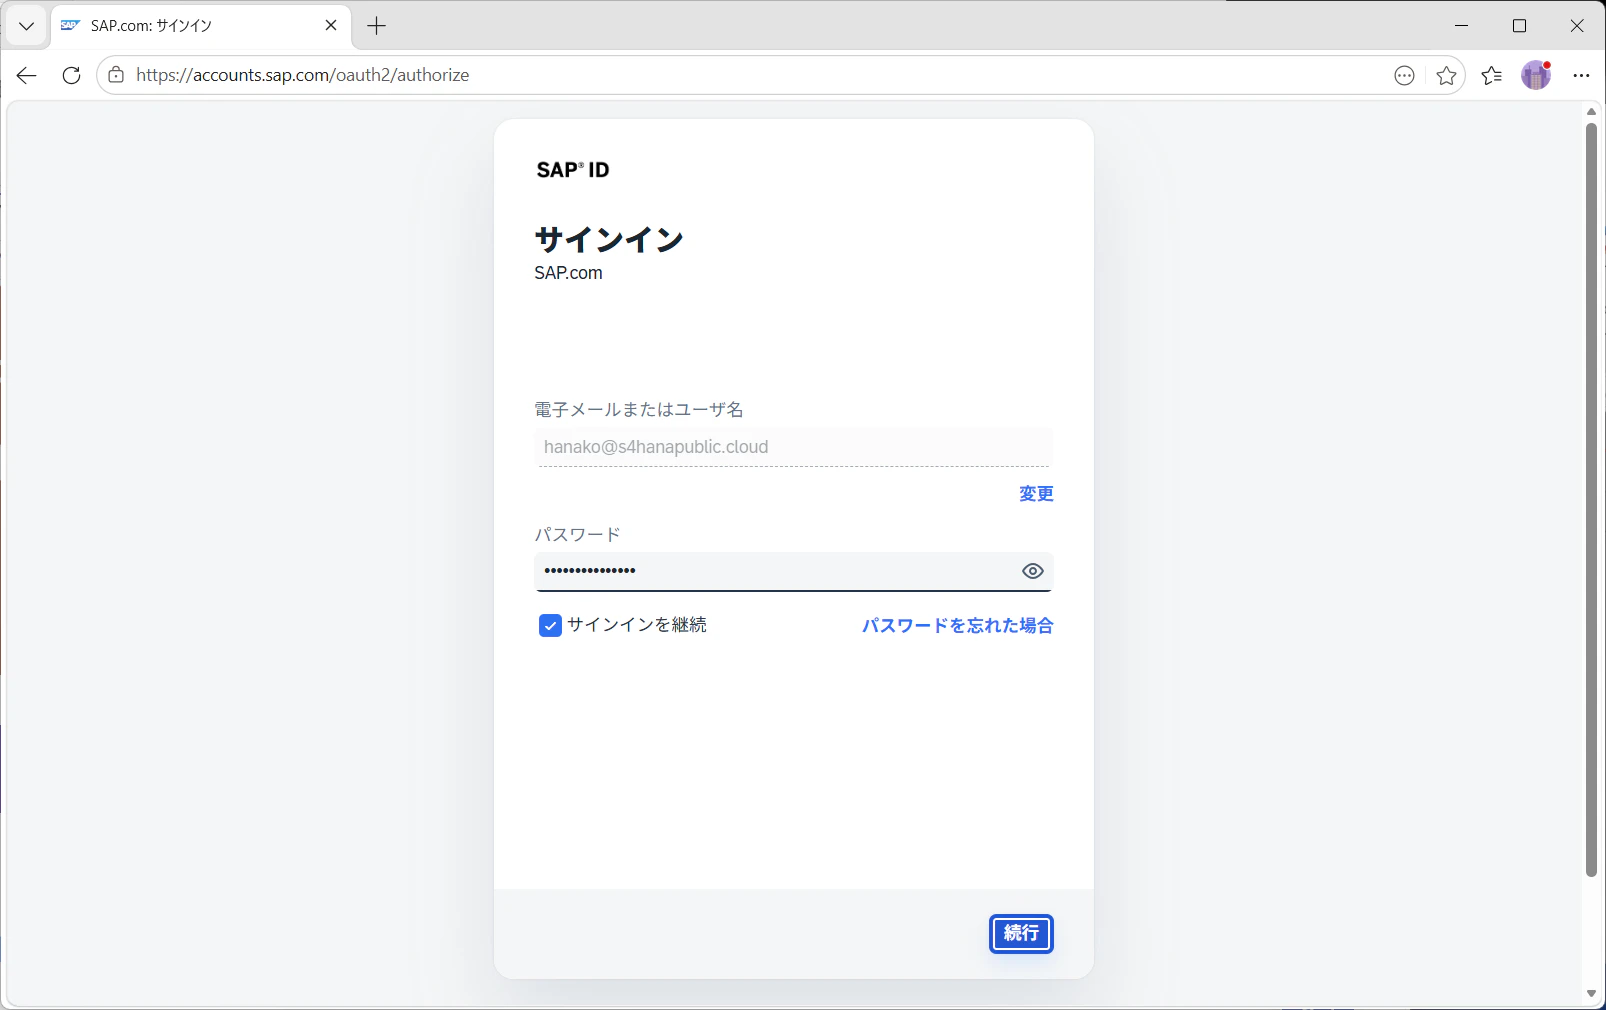The image size is (1606, 1010).
Task: View site information lock icon
Action: [x=116, y=75]
